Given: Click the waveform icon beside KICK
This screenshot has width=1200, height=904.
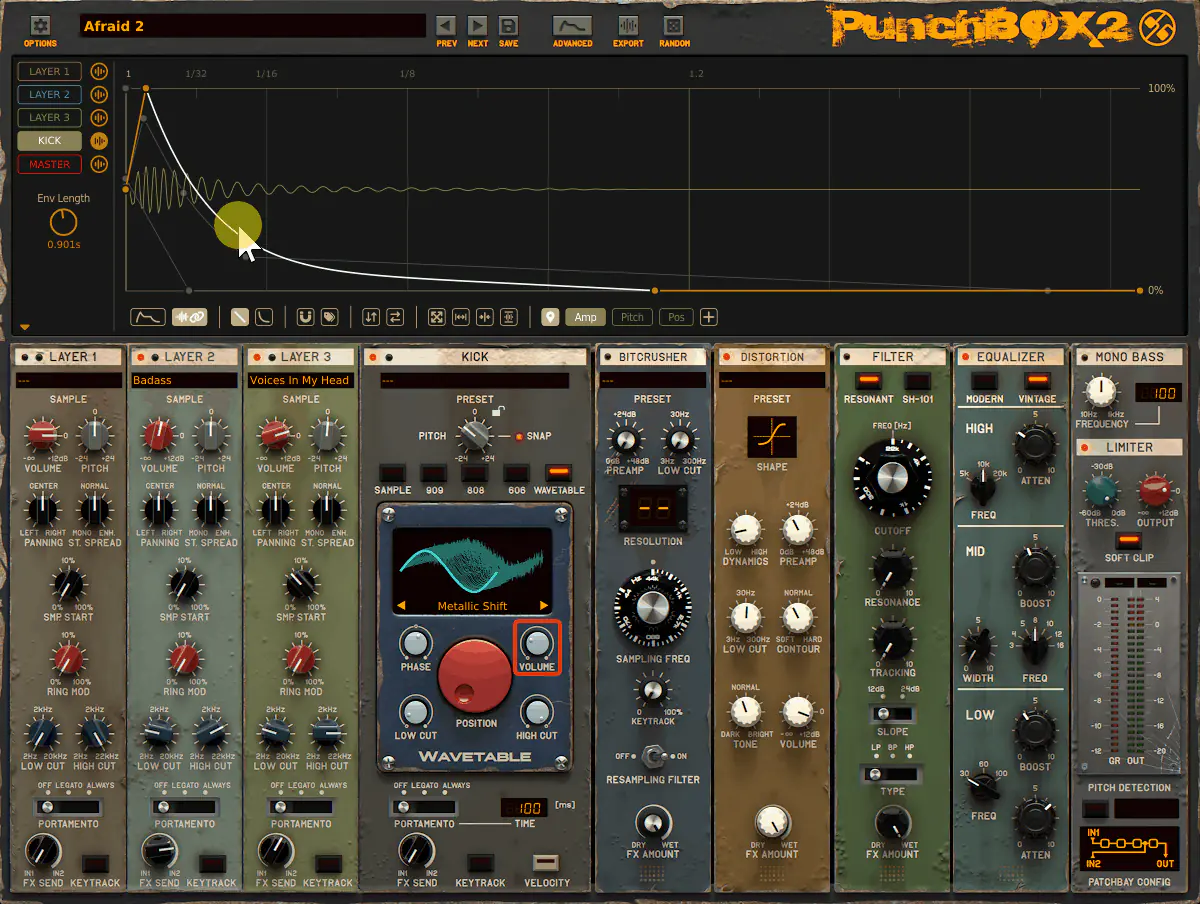Looking at the screenshot, I should (x=99, y=141).
